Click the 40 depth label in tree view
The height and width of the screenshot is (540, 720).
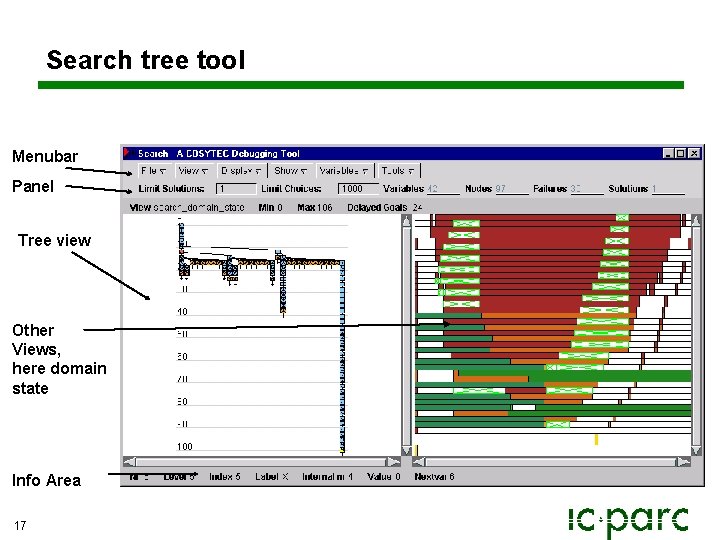tap(182, 312)
